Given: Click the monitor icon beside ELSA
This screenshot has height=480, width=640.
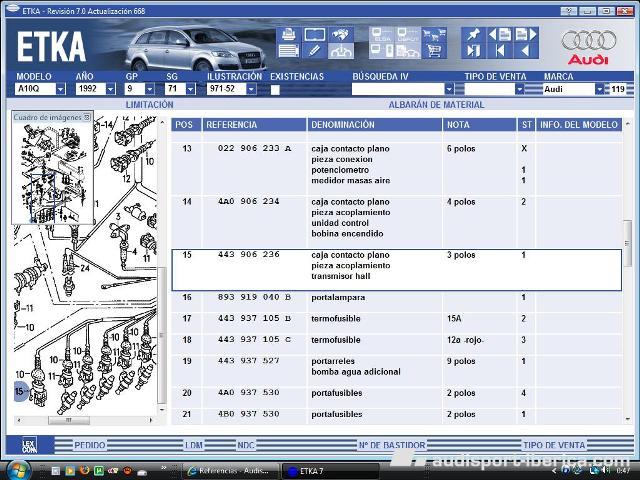Looking at the screenshot, I should [x=408, y=35].
